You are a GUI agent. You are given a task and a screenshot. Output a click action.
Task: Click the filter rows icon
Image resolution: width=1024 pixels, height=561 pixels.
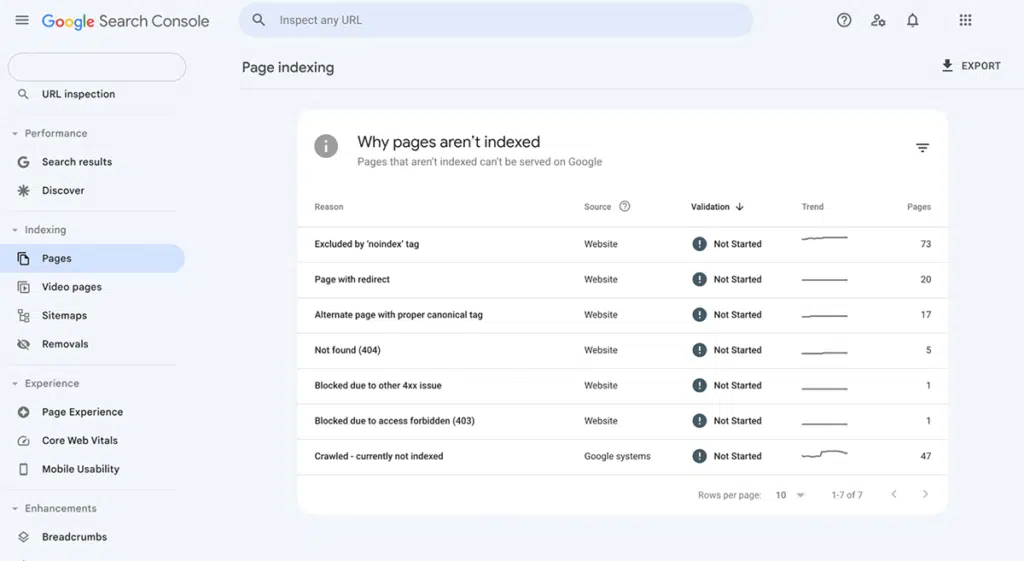922,148
